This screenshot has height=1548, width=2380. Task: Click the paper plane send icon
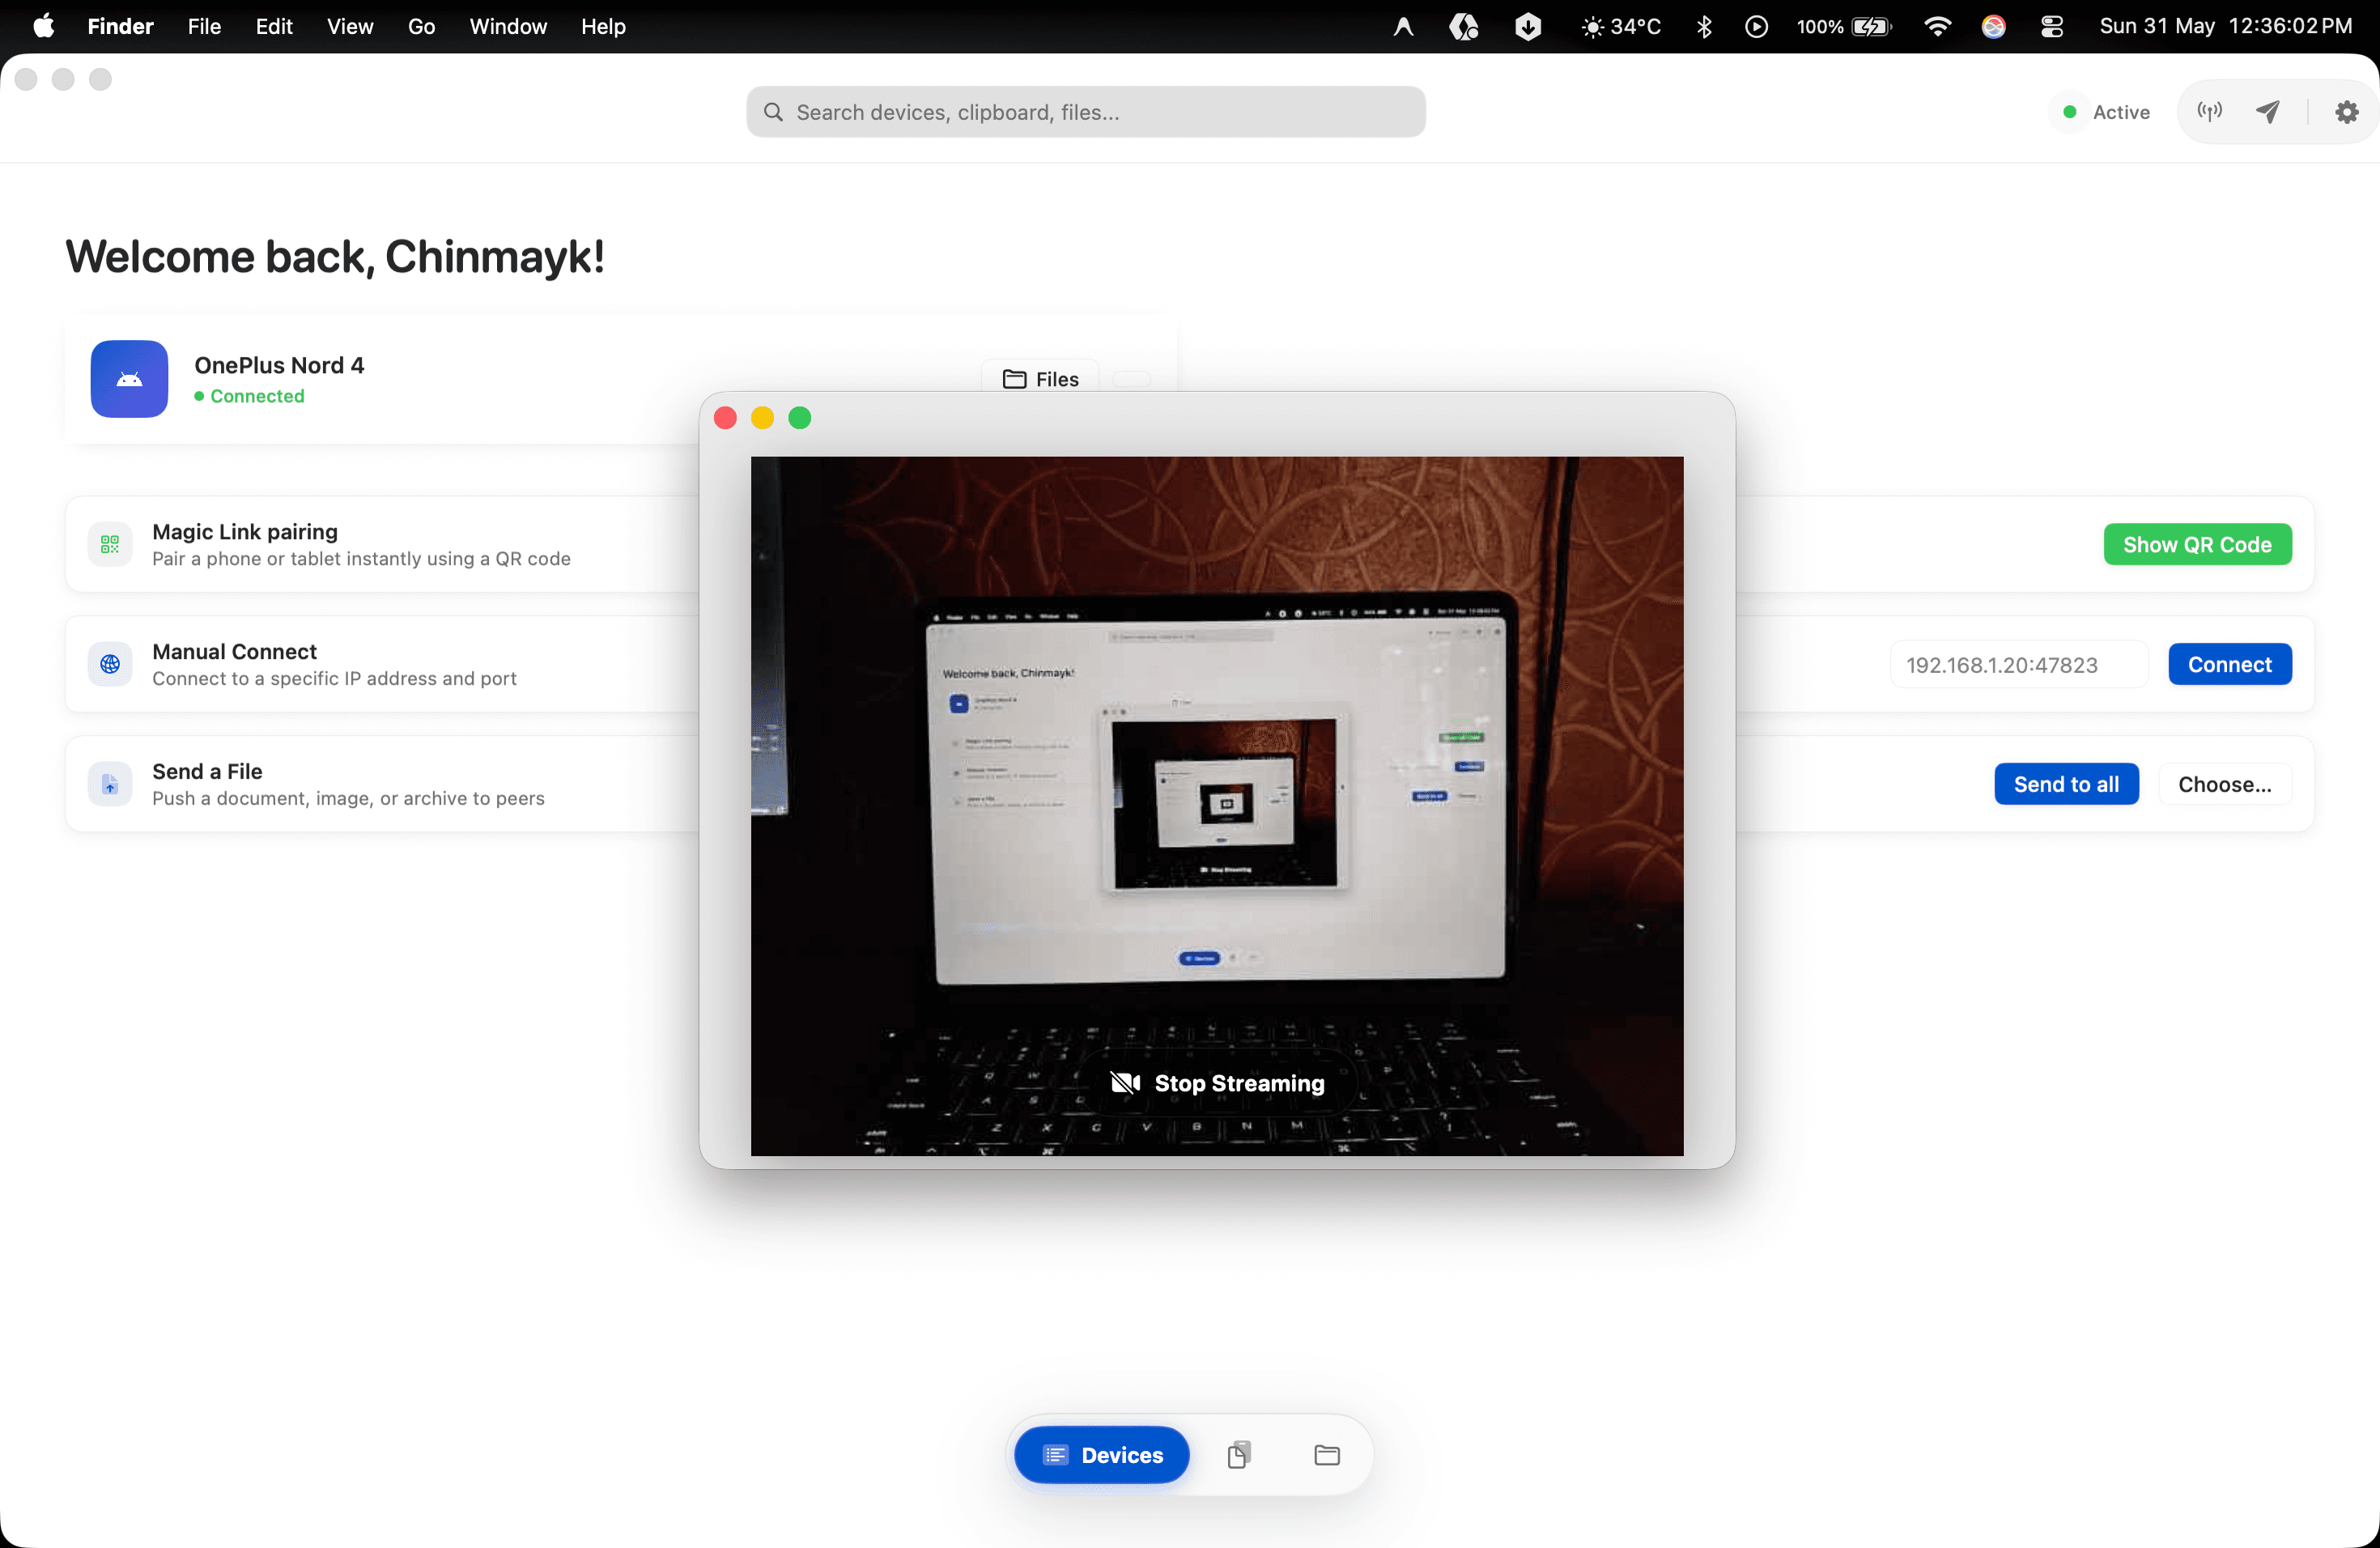[2267, 111]
